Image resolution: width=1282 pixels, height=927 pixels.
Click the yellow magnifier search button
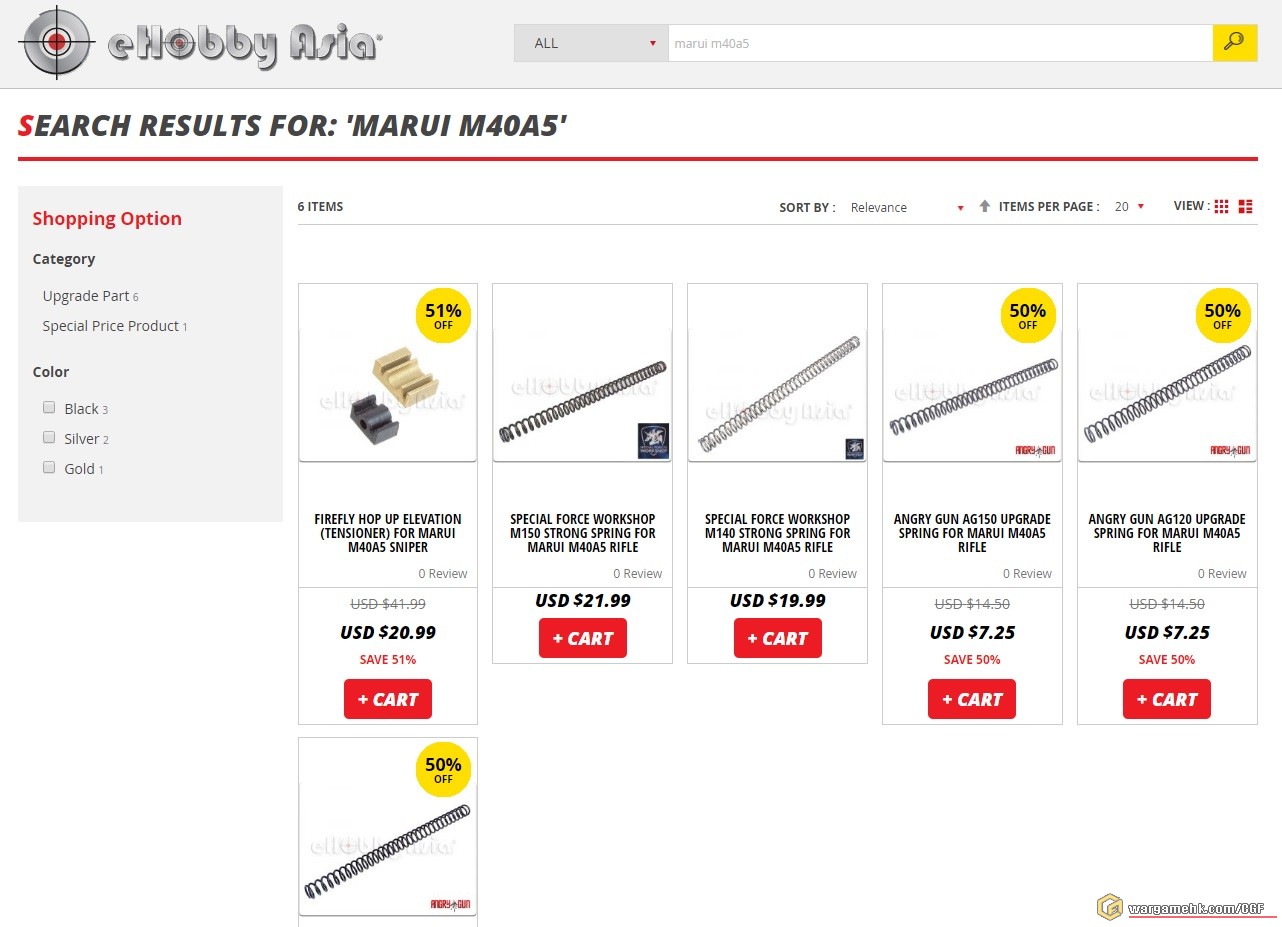1235,43
